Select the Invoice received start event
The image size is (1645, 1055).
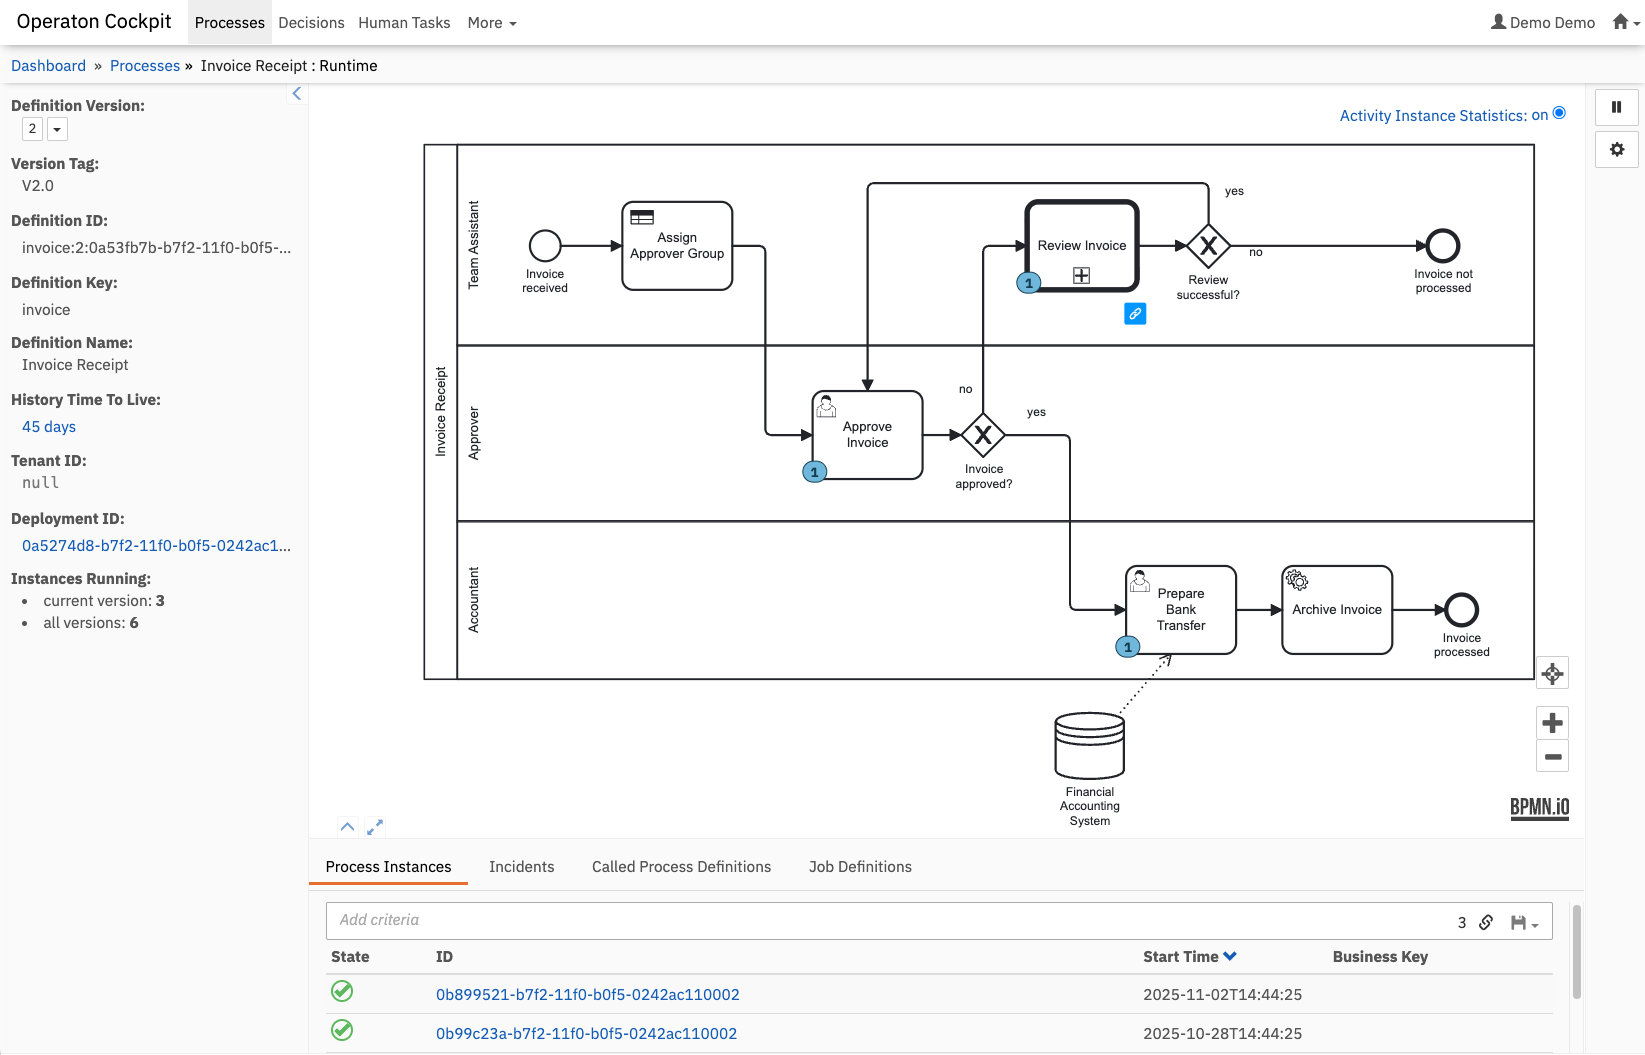(x=545, y=245)
